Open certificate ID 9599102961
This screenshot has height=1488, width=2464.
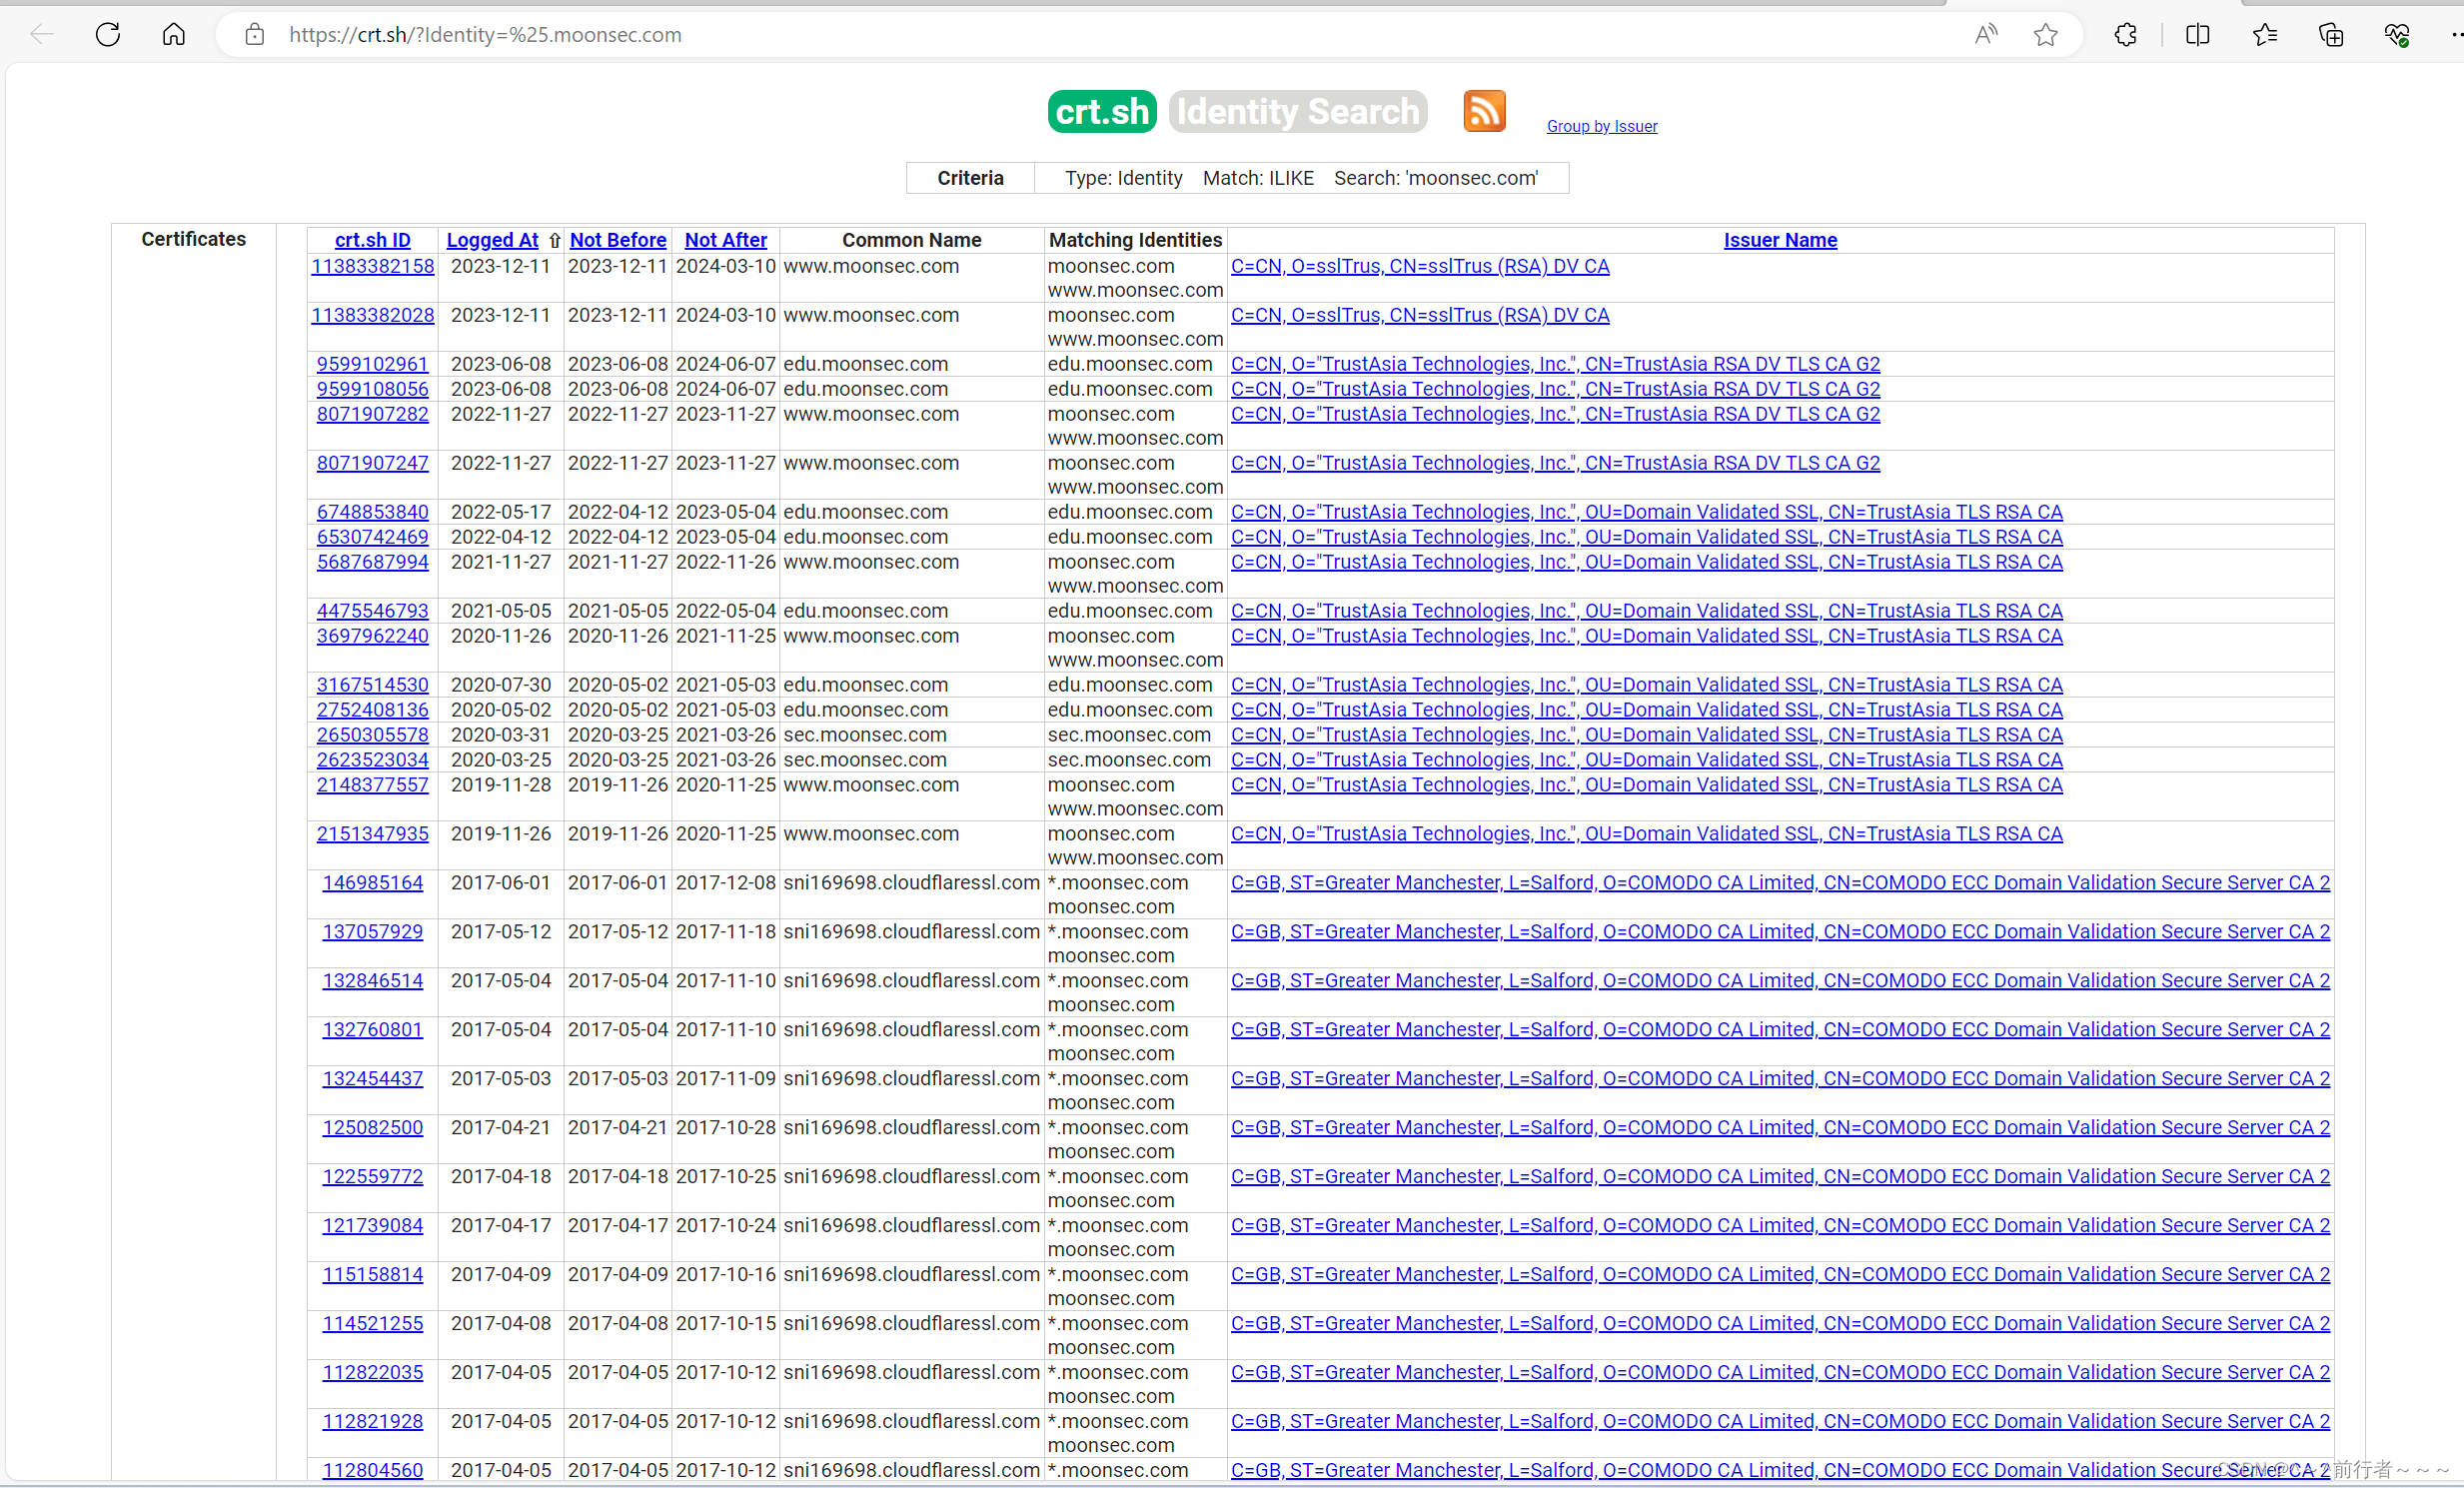tap(373, 364)
